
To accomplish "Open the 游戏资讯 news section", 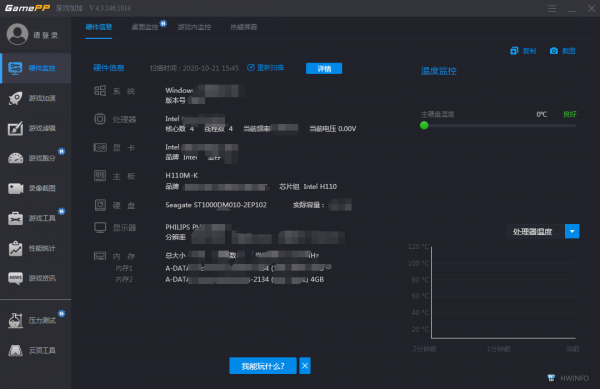I will [36, 278].
